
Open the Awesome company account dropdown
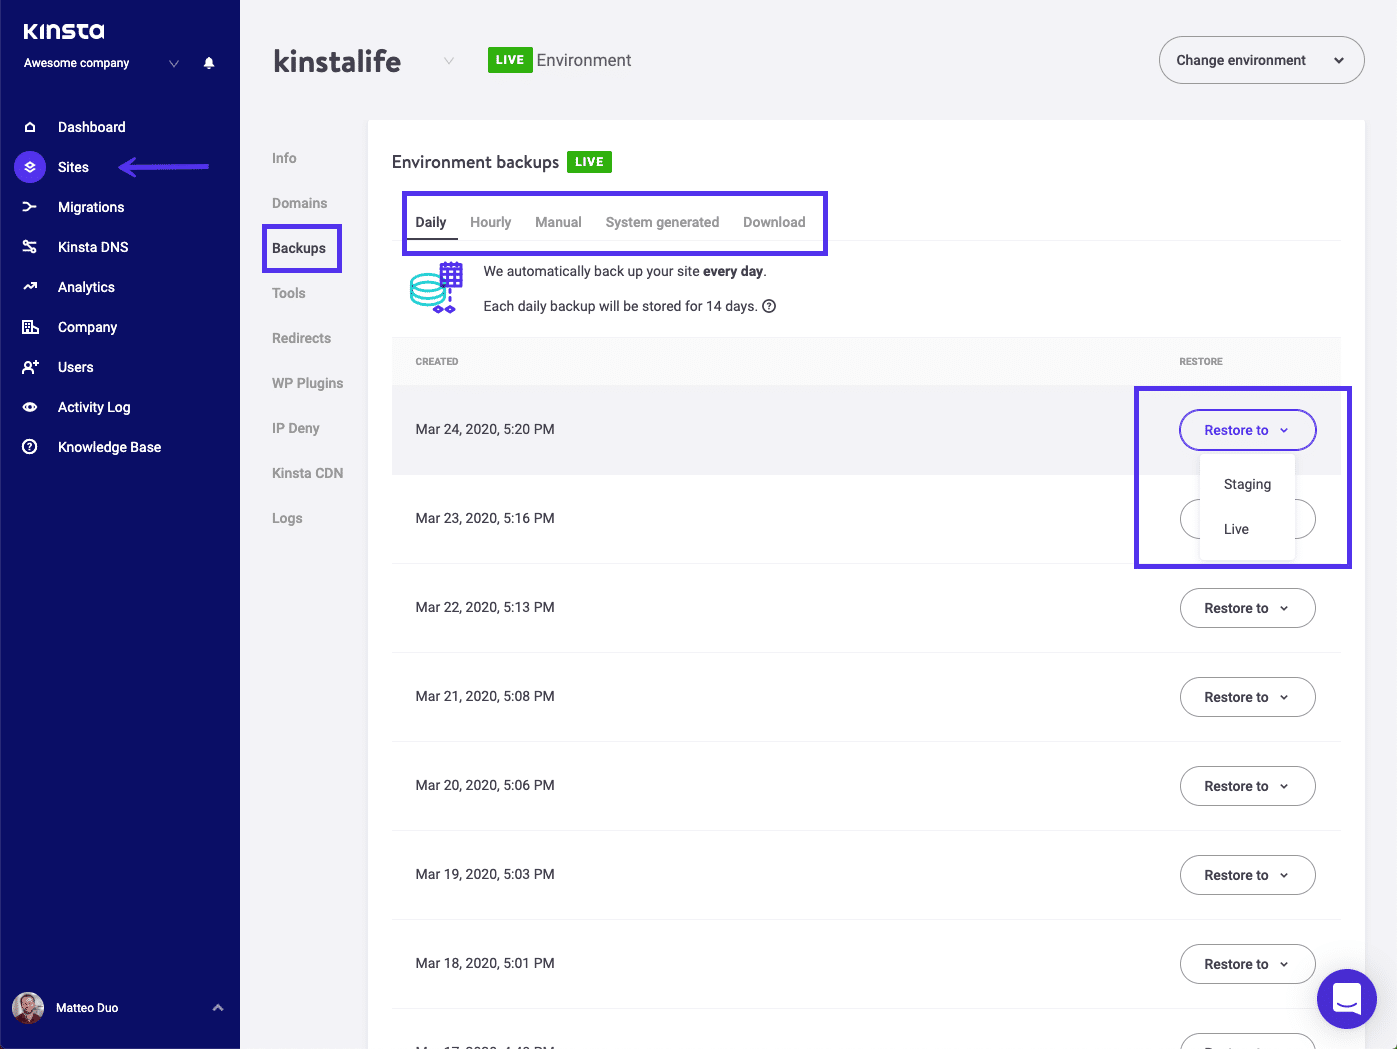173,63
